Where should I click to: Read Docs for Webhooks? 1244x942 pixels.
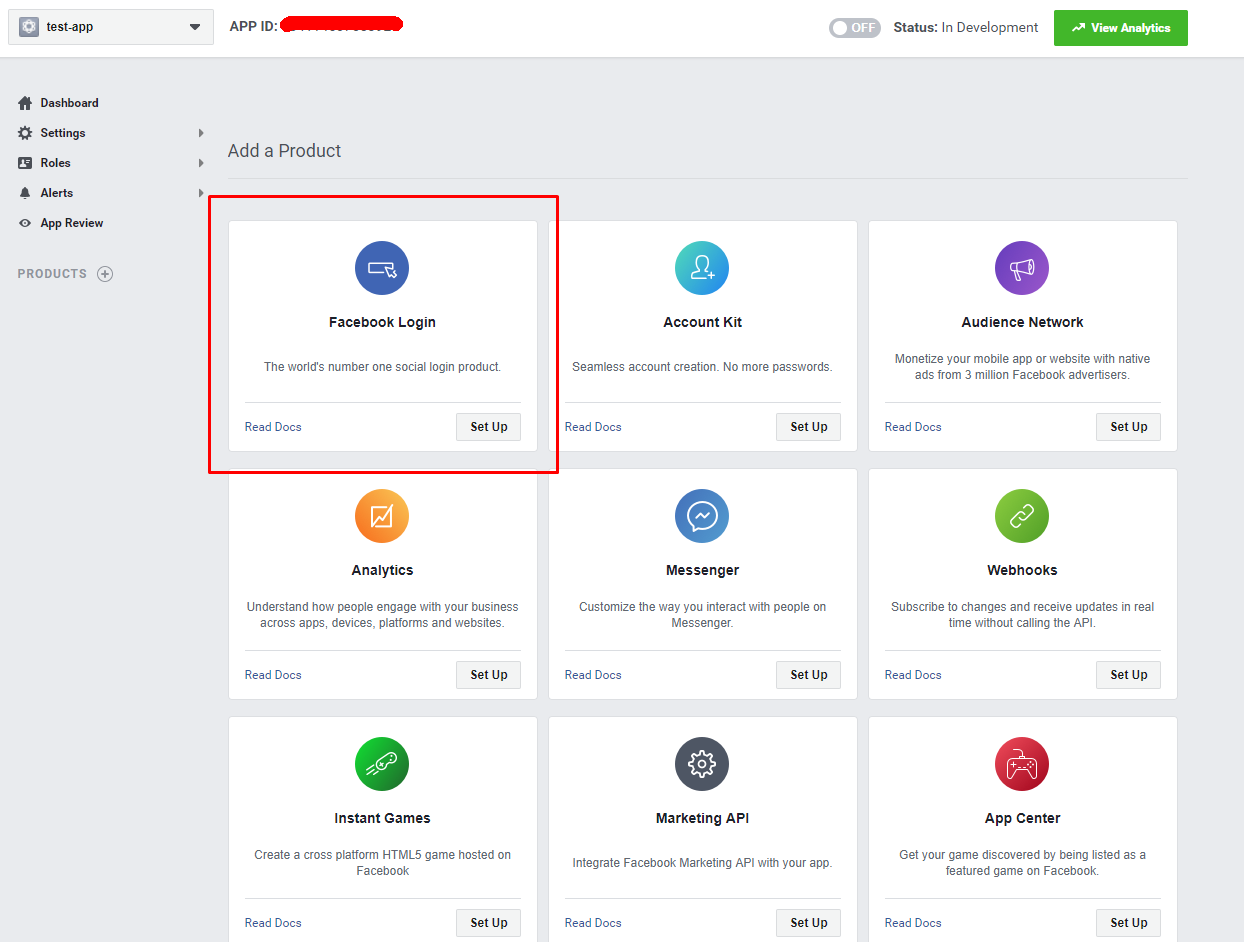913,675
